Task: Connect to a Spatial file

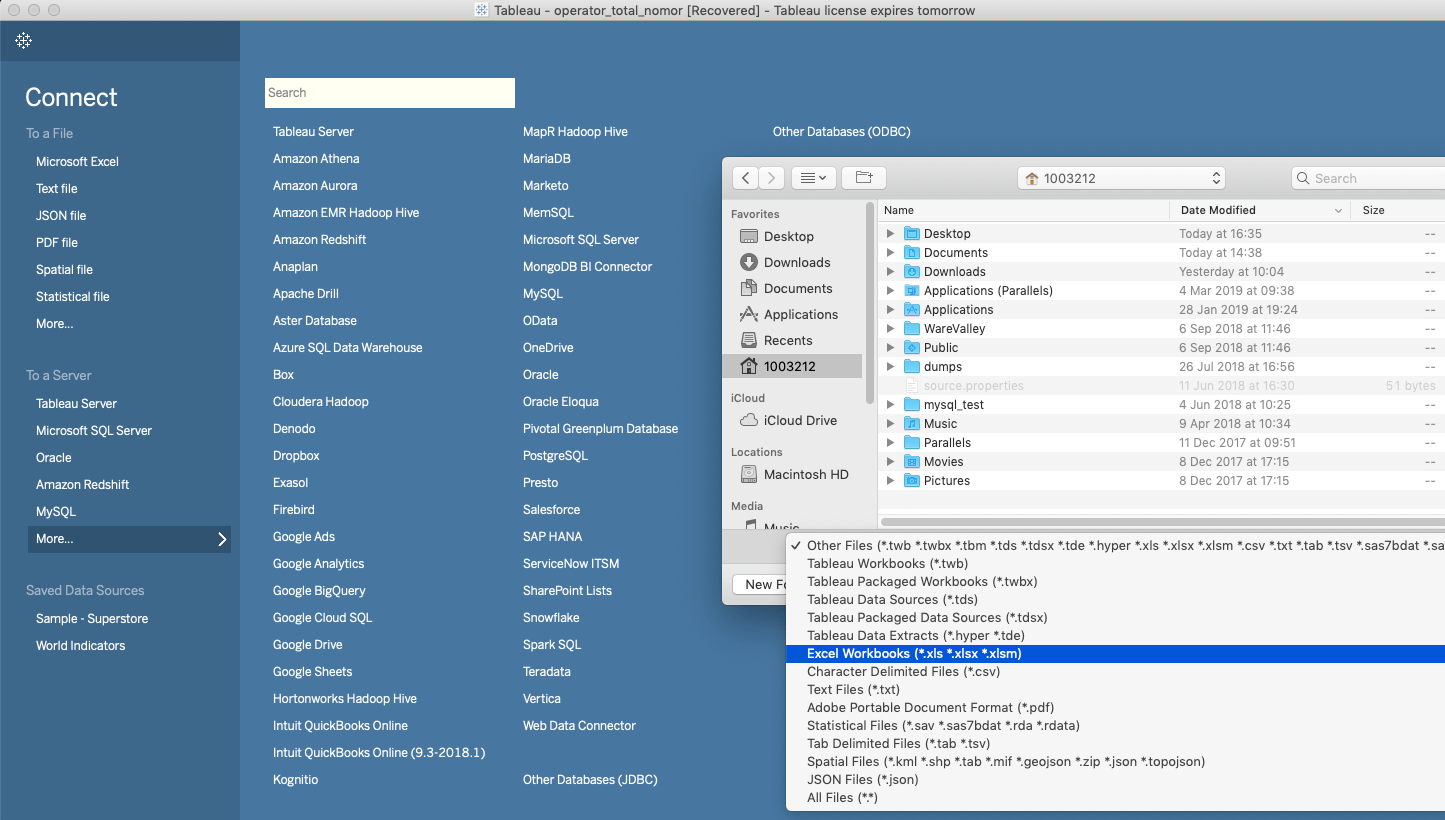Action: coord(64,269)
